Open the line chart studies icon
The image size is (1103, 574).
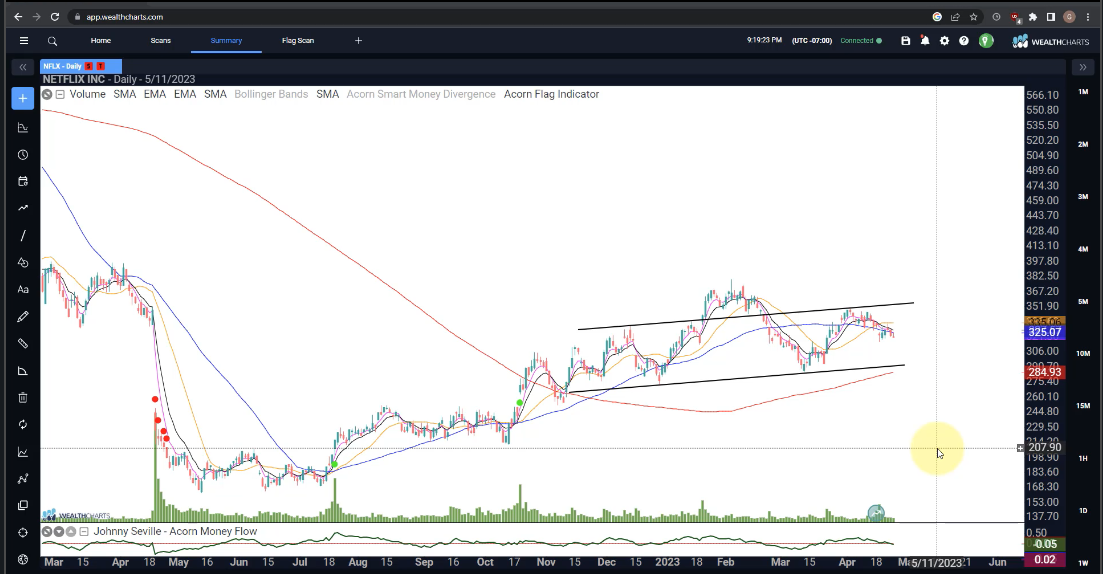(x=23, y=452)
